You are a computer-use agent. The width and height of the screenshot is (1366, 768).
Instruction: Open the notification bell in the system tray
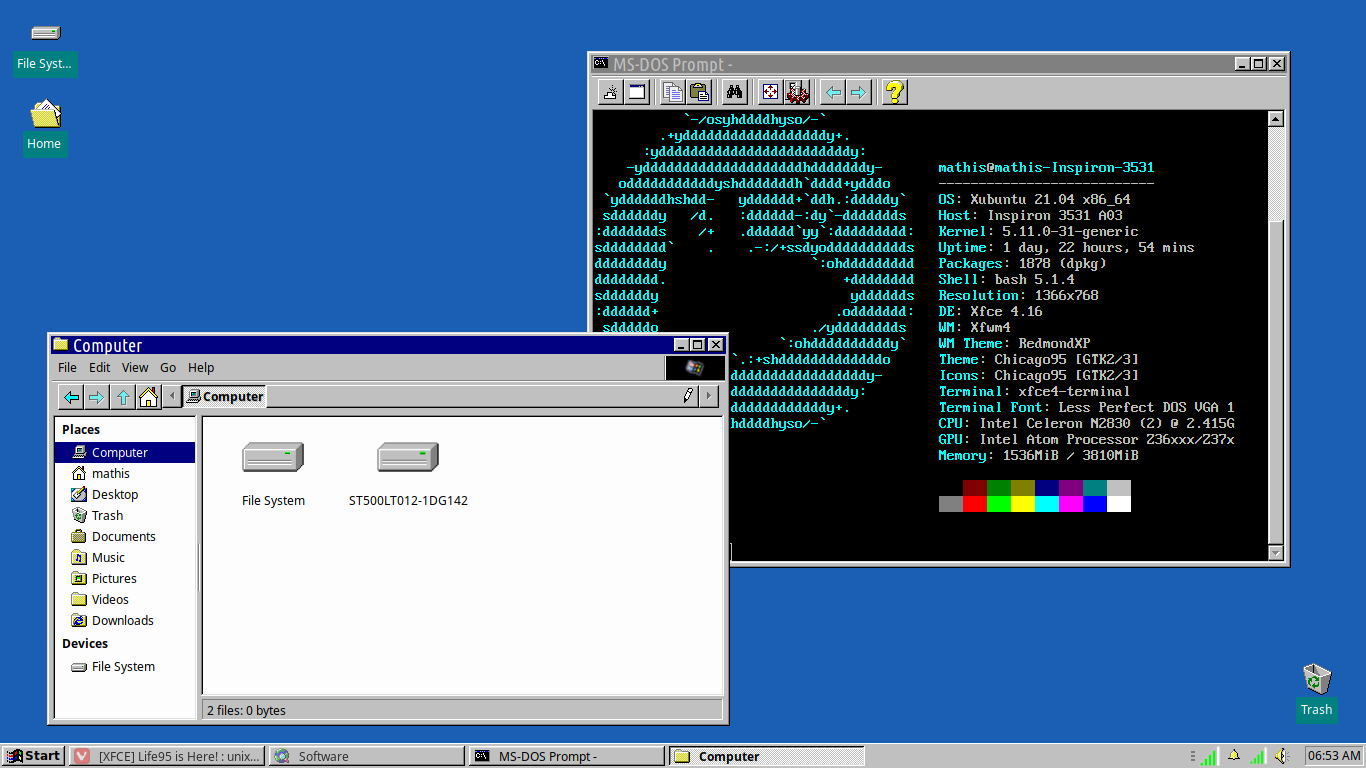[x=1234, y=757]
